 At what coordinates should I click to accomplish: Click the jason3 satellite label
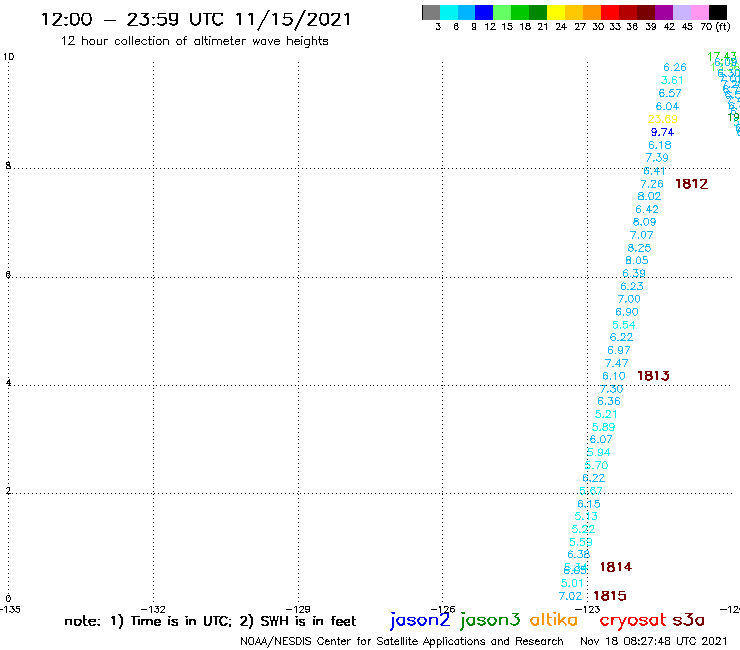click(490, 620)
